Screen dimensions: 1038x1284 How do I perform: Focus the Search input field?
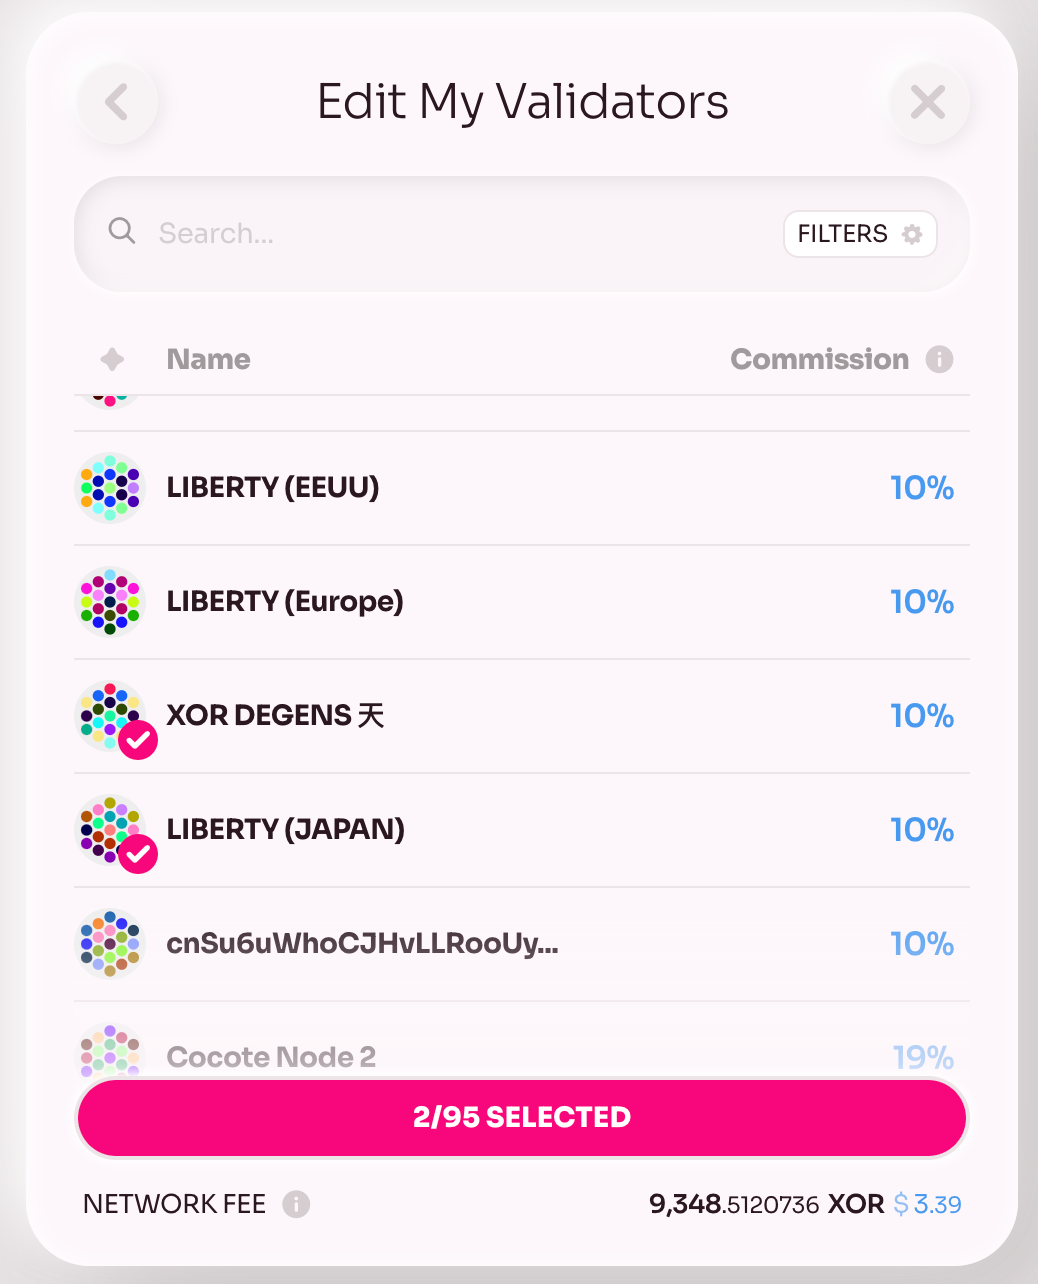(460, 234)
